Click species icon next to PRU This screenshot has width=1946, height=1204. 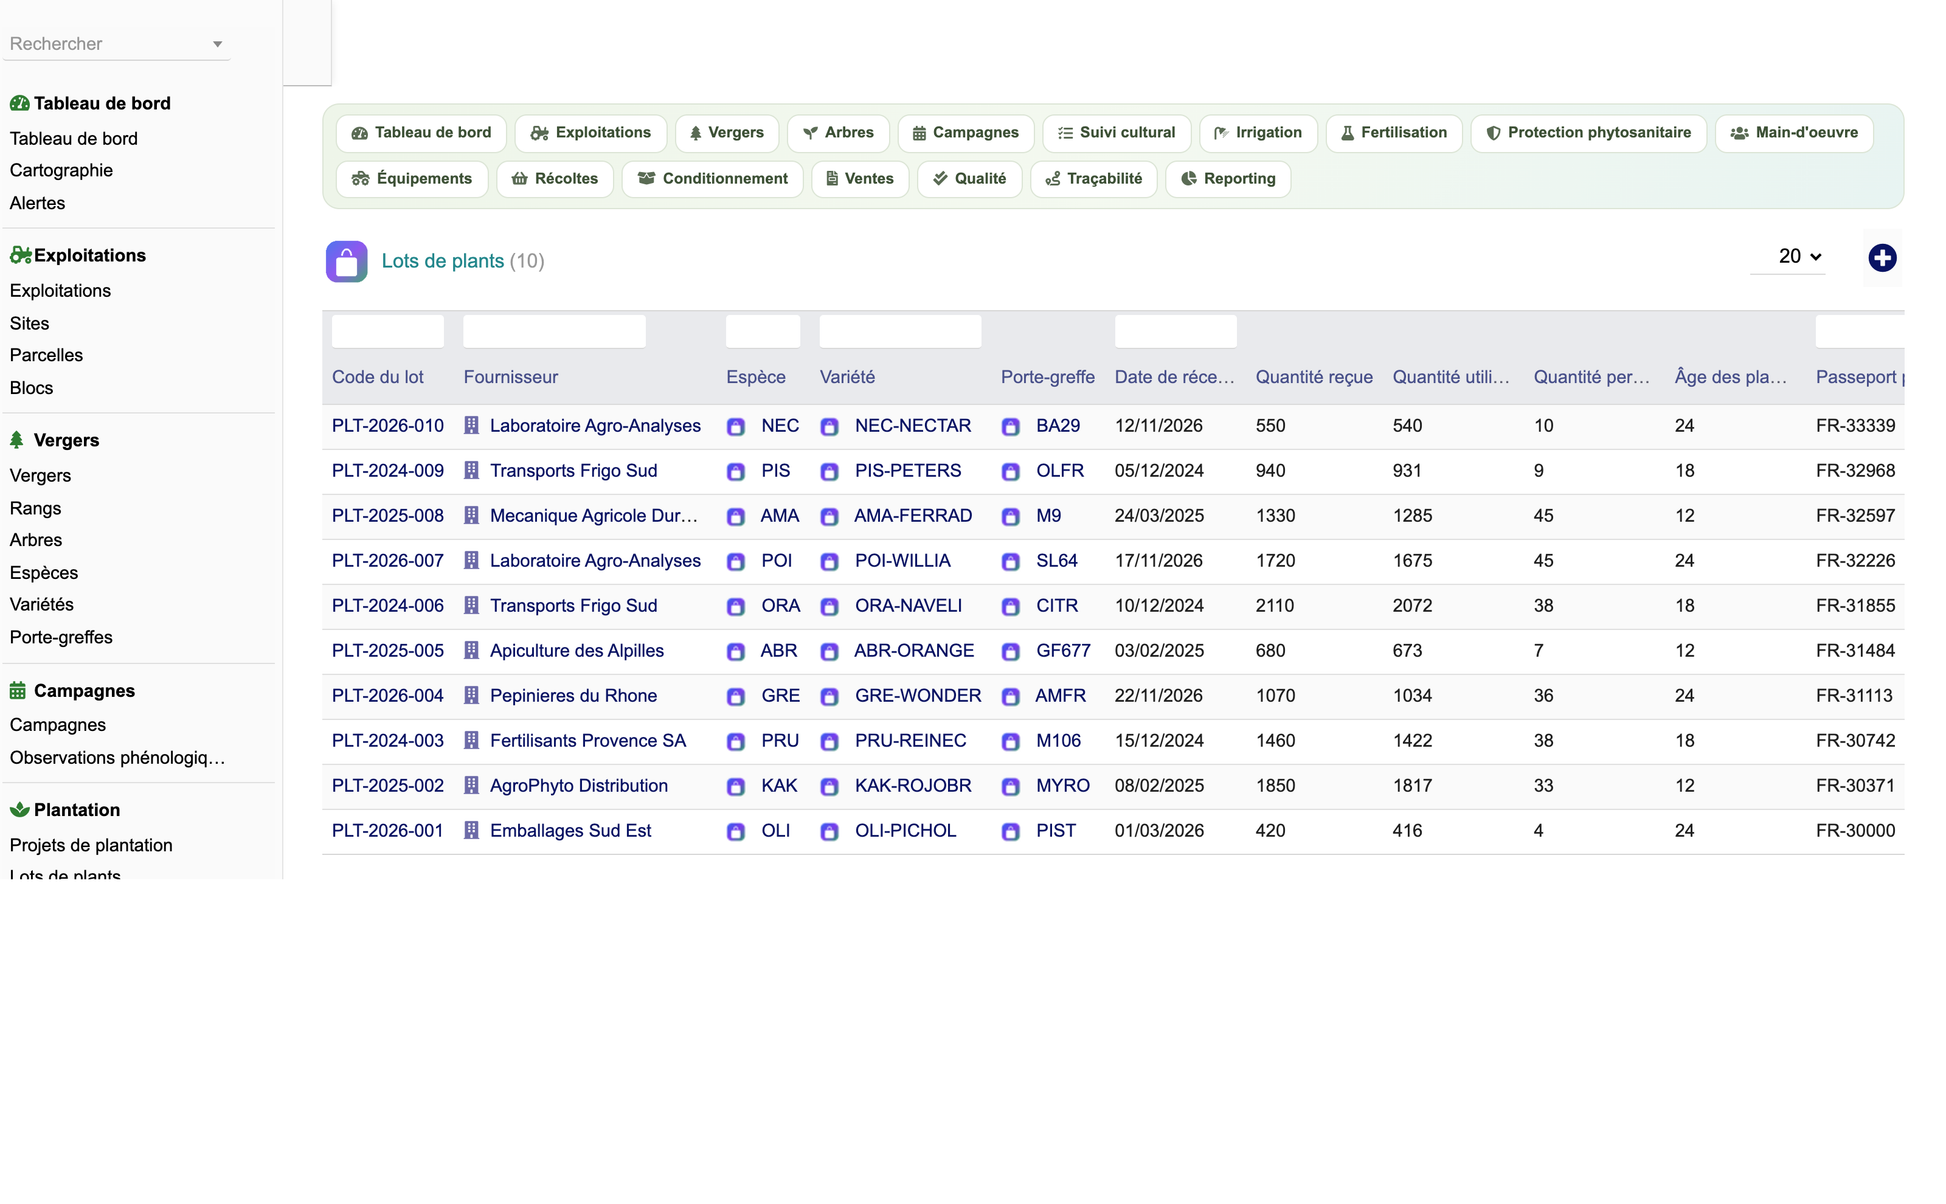(736, 741)
